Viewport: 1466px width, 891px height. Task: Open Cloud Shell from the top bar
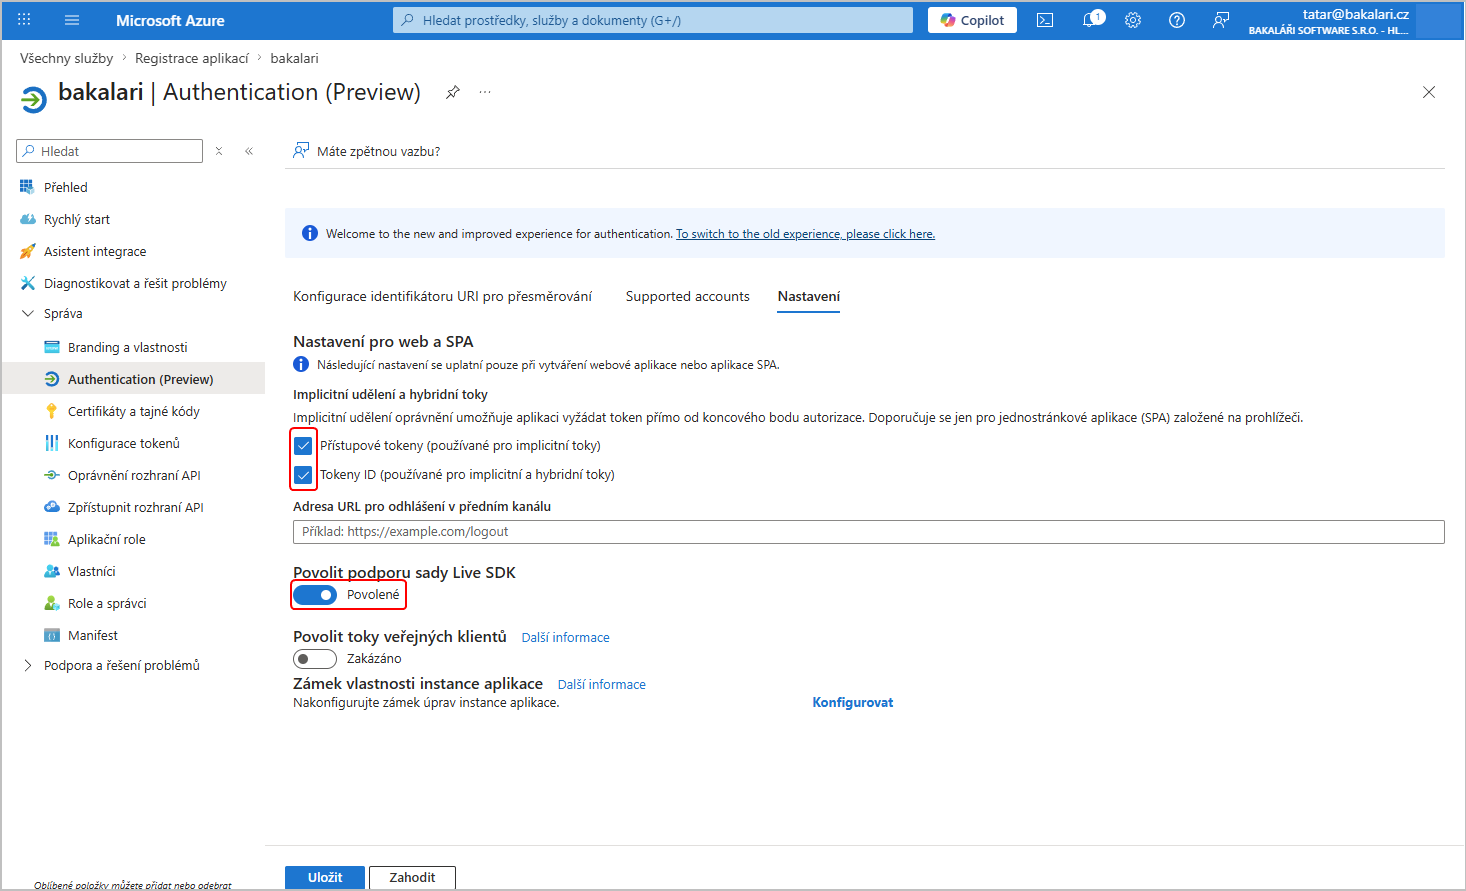1045,20
